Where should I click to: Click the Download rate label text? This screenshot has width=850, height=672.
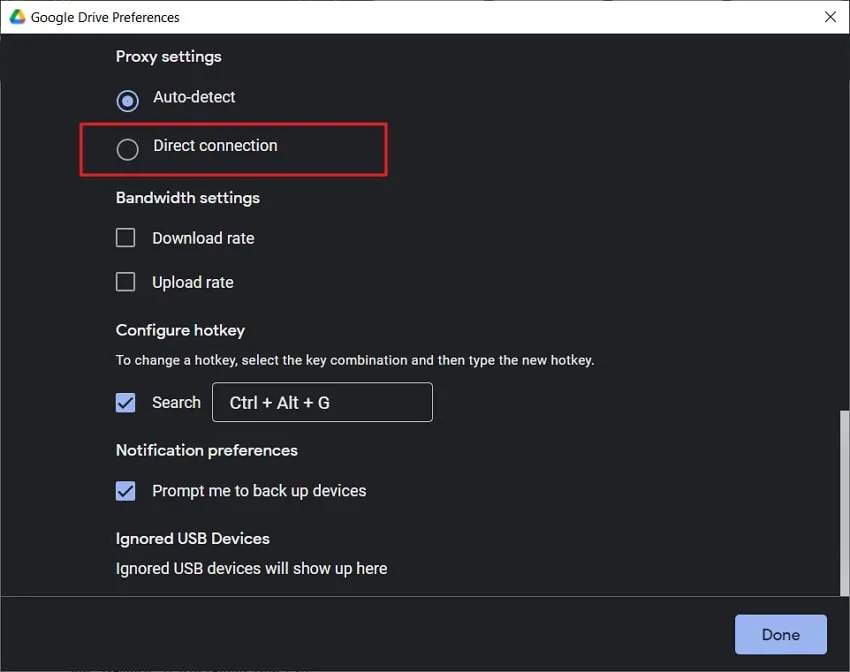[203, 238]
